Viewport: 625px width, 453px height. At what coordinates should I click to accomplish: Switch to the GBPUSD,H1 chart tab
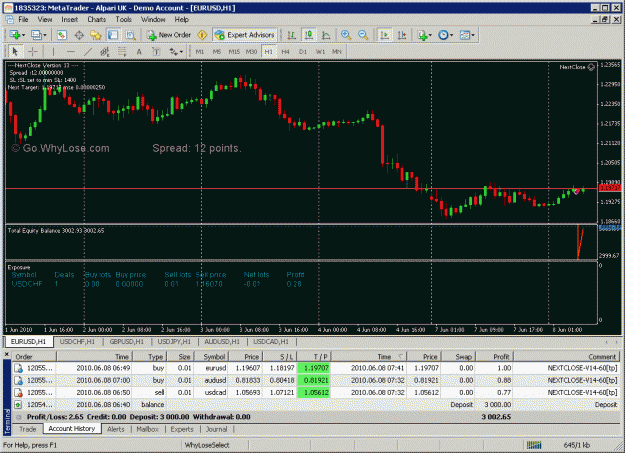click(126, 342)
